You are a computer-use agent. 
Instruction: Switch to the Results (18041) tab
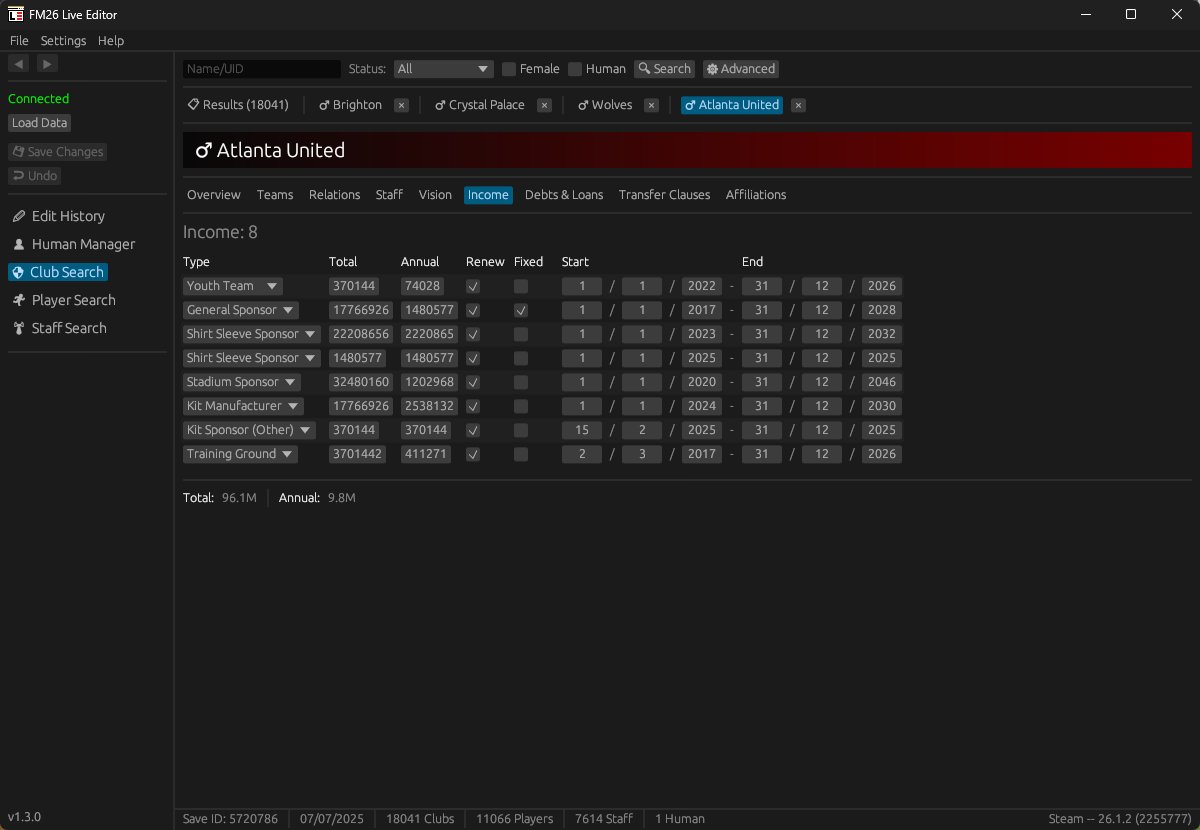click(238, 105)
